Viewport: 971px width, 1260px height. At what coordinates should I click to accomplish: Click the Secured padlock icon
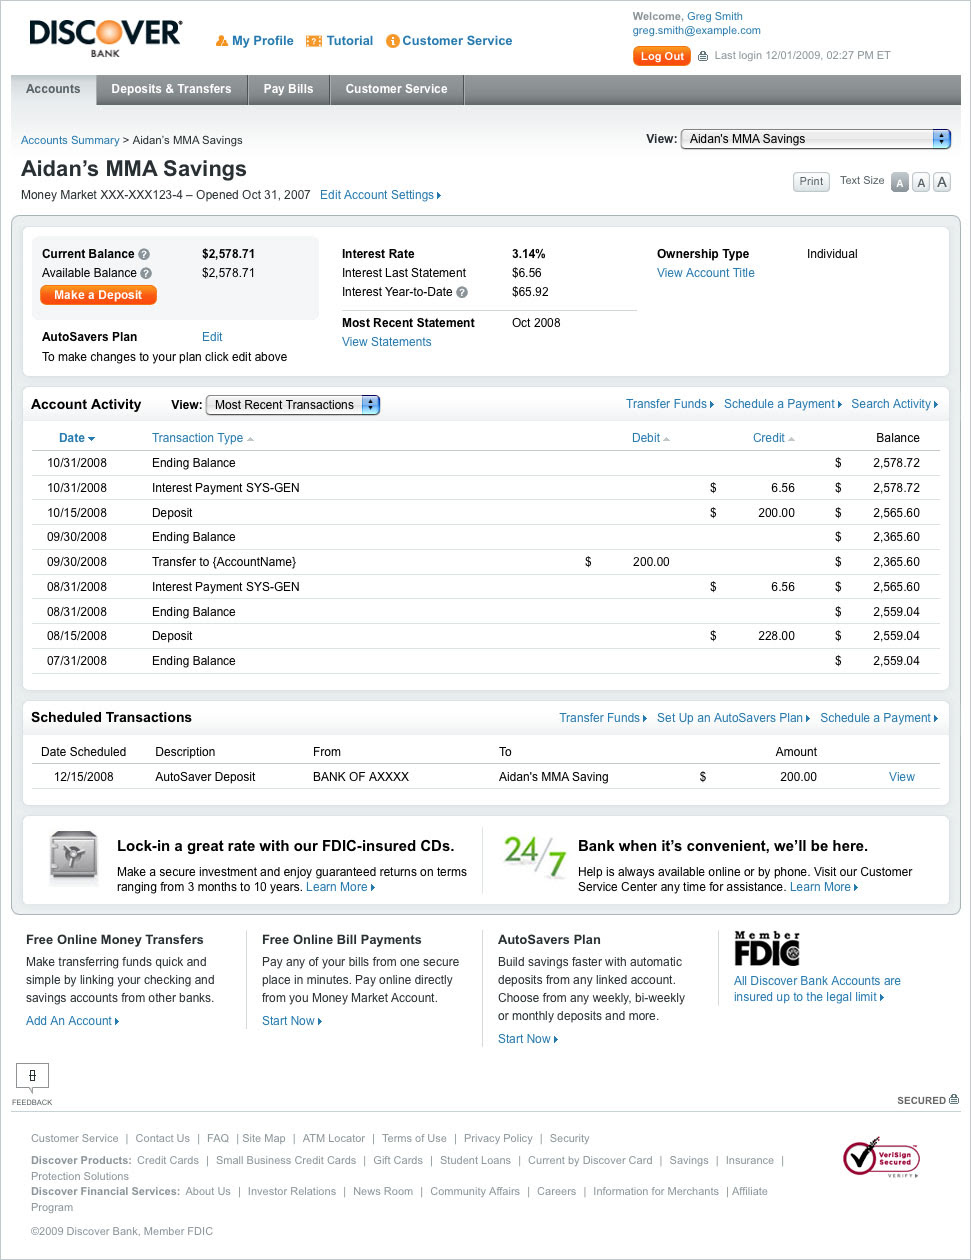click(x=954, y=1100)
